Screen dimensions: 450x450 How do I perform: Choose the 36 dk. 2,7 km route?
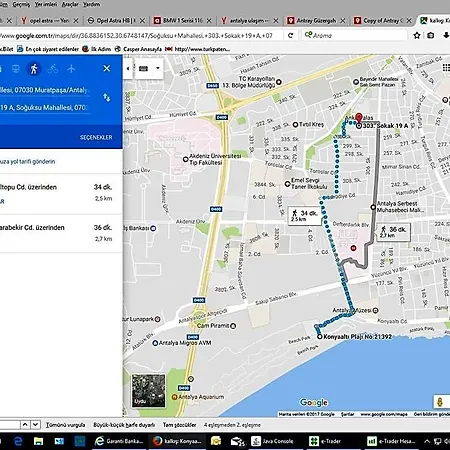pyautogui.click(x=61, y=234)
